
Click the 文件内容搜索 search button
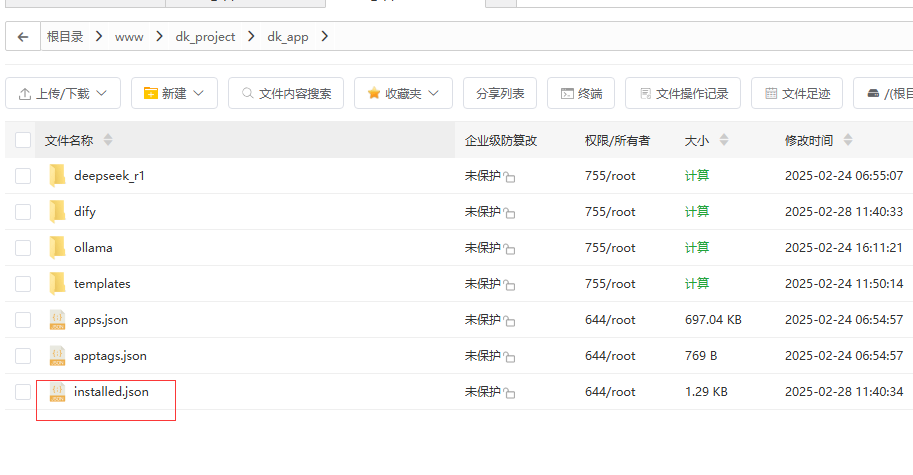[x=286, y=94]
